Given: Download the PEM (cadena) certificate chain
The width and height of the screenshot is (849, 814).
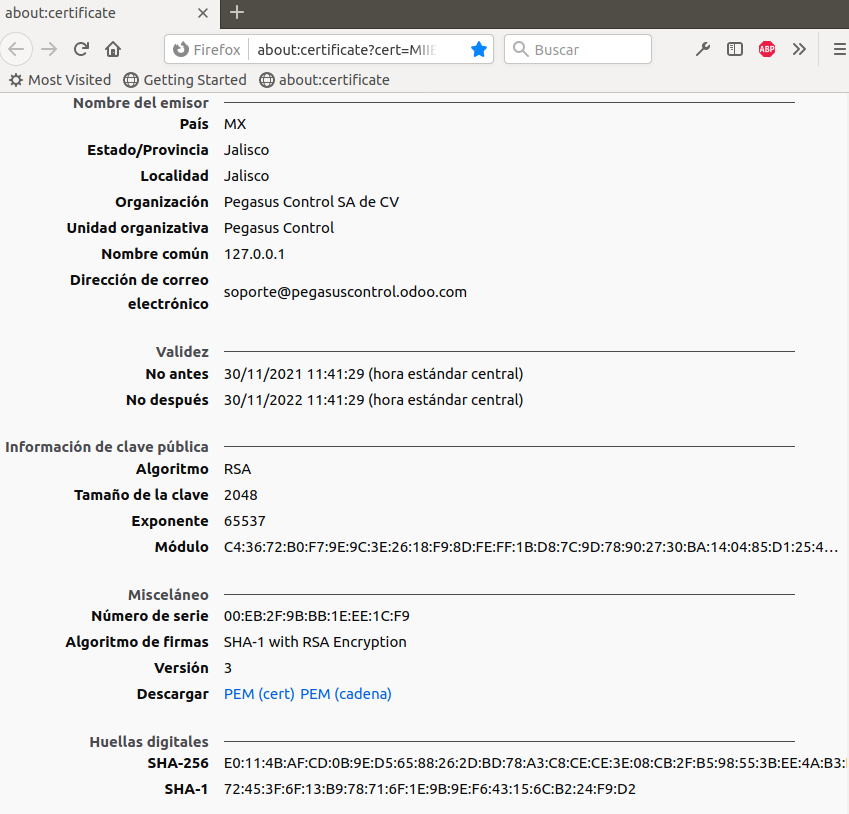Looking at the screenshot, I should click(345, 693).
